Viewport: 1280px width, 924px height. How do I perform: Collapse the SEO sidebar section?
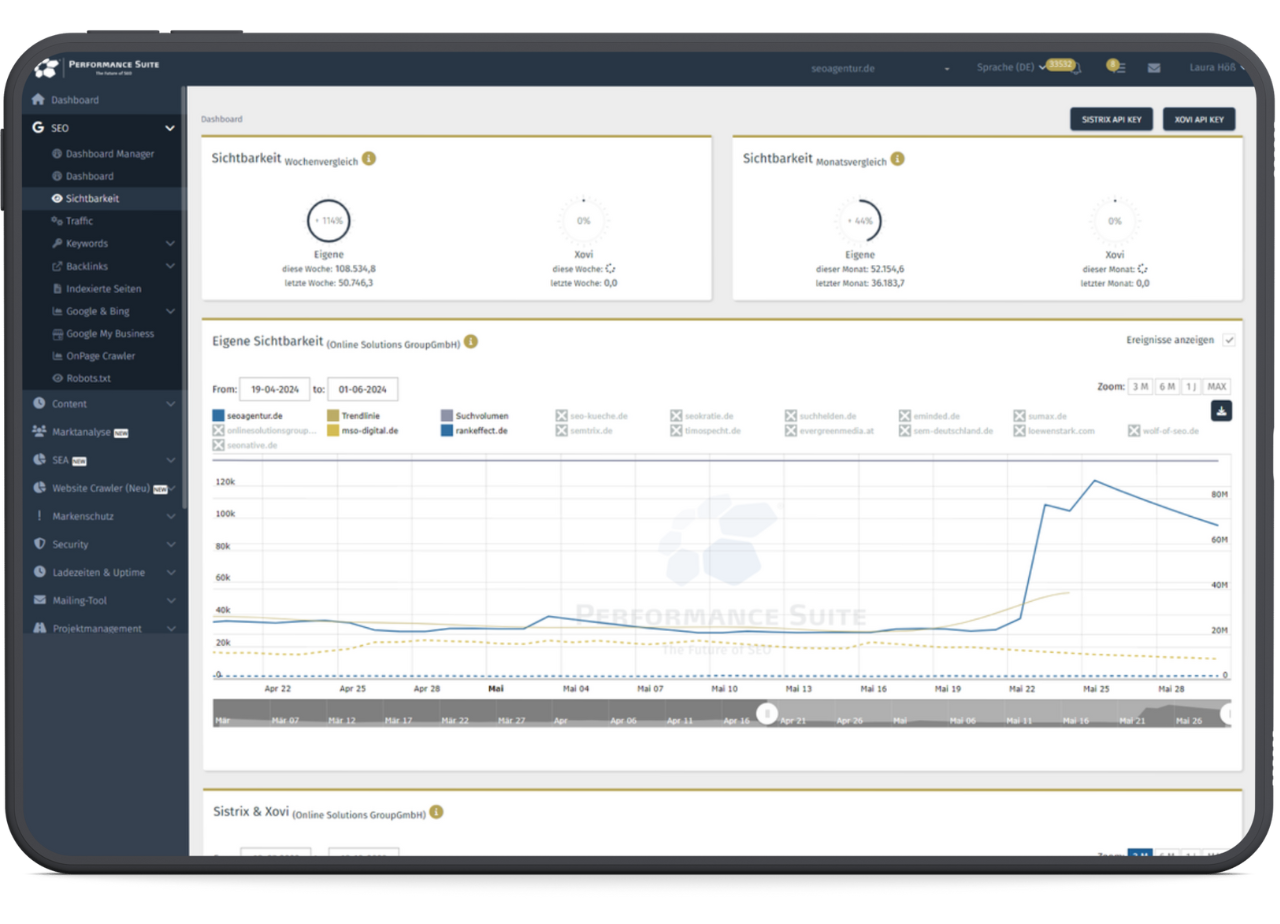(170, 128)
